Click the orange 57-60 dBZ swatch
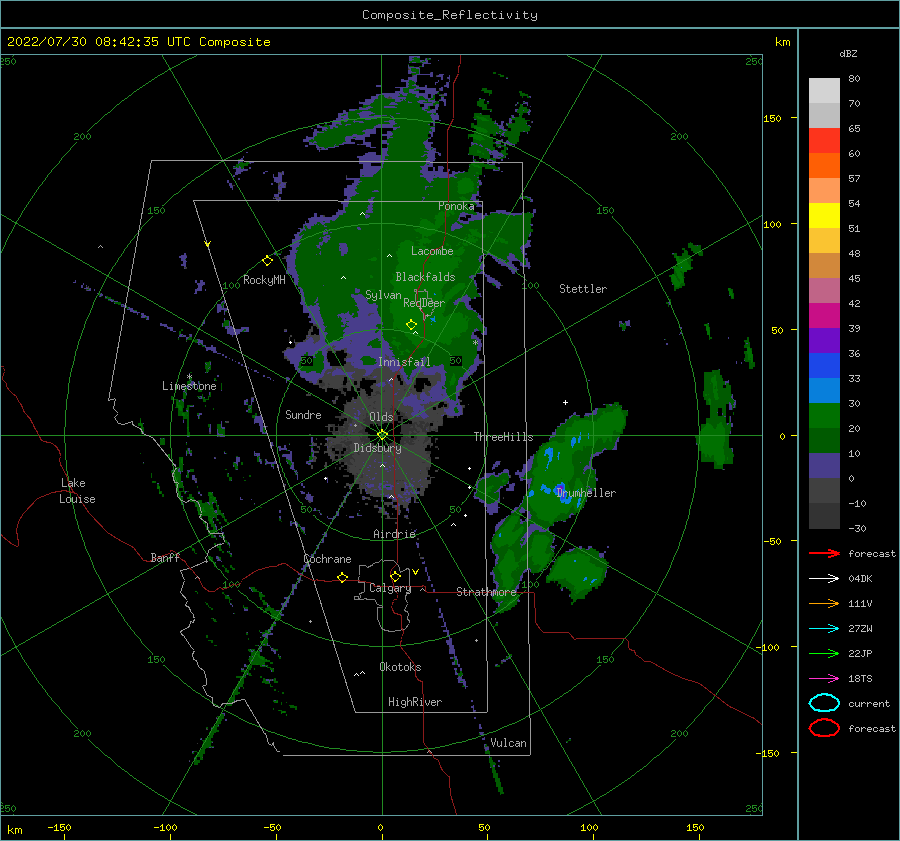900x841 pixels. click(824, 166)
